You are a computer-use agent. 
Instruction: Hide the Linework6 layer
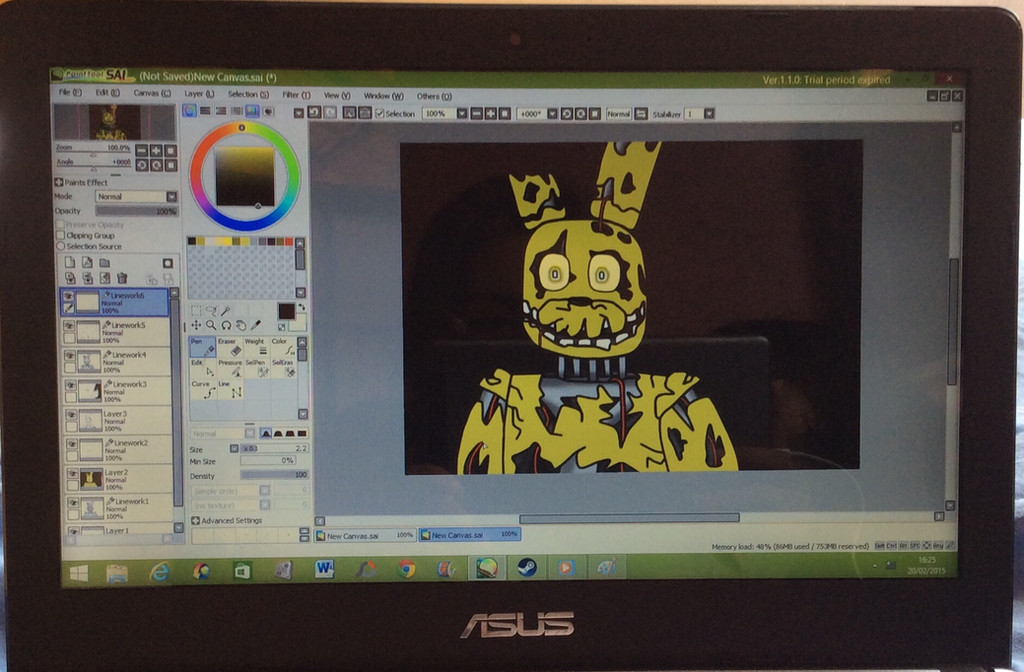click(68, 296)
